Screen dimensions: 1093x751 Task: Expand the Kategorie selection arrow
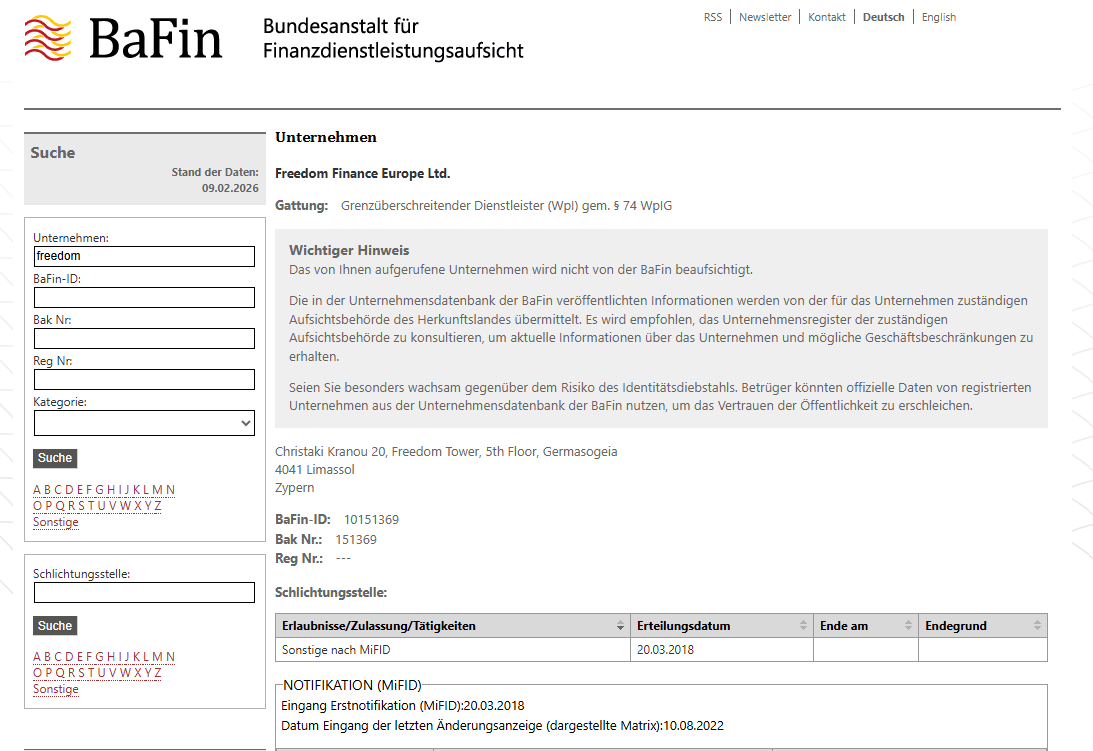[246, 422]
